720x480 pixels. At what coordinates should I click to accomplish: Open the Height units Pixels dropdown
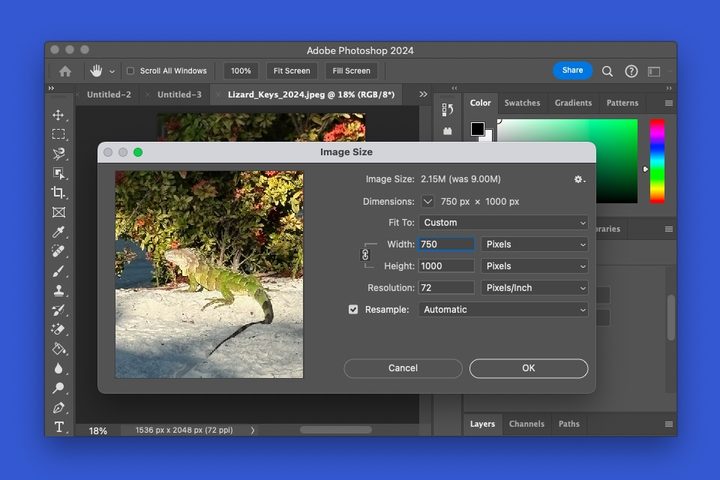click(x=534, y=266)
